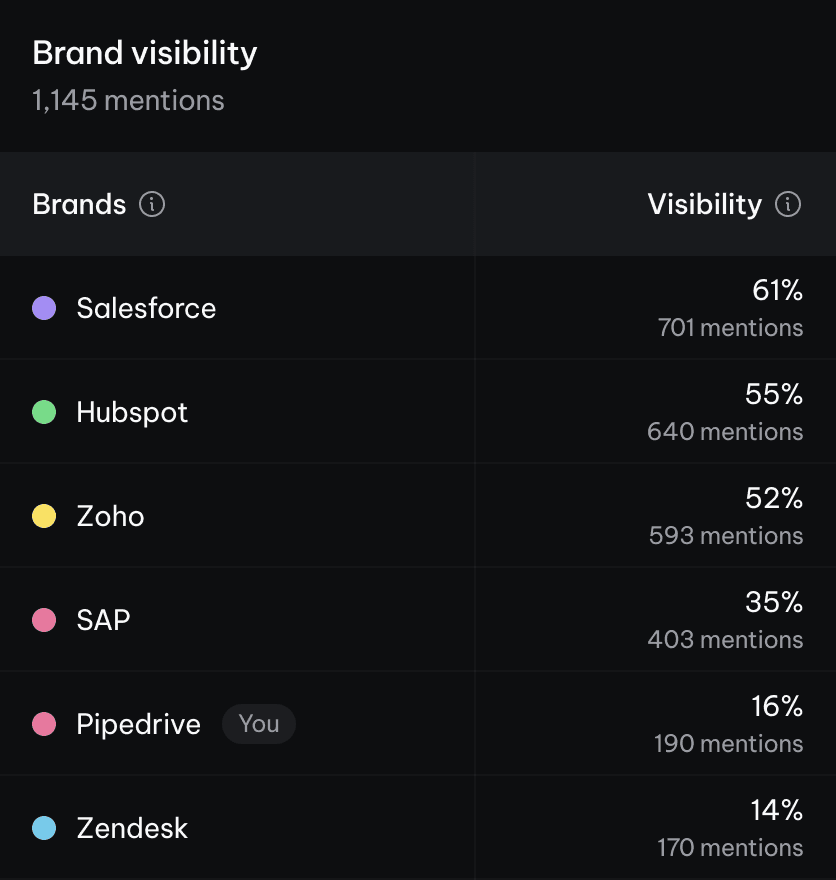836x880 pixels.
Task: Open the SAP brand entry
Action: (x=103, y=620)
